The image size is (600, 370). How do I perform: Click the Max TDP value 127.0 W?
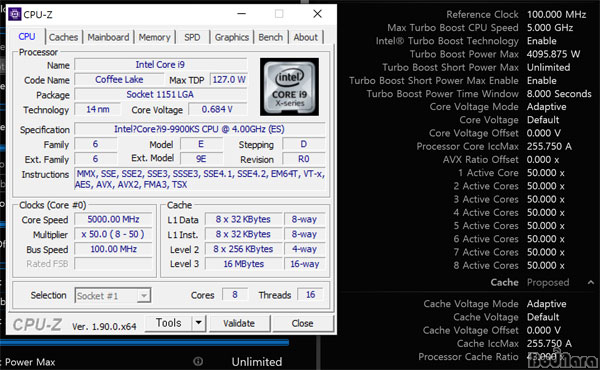tap(229, 80)
